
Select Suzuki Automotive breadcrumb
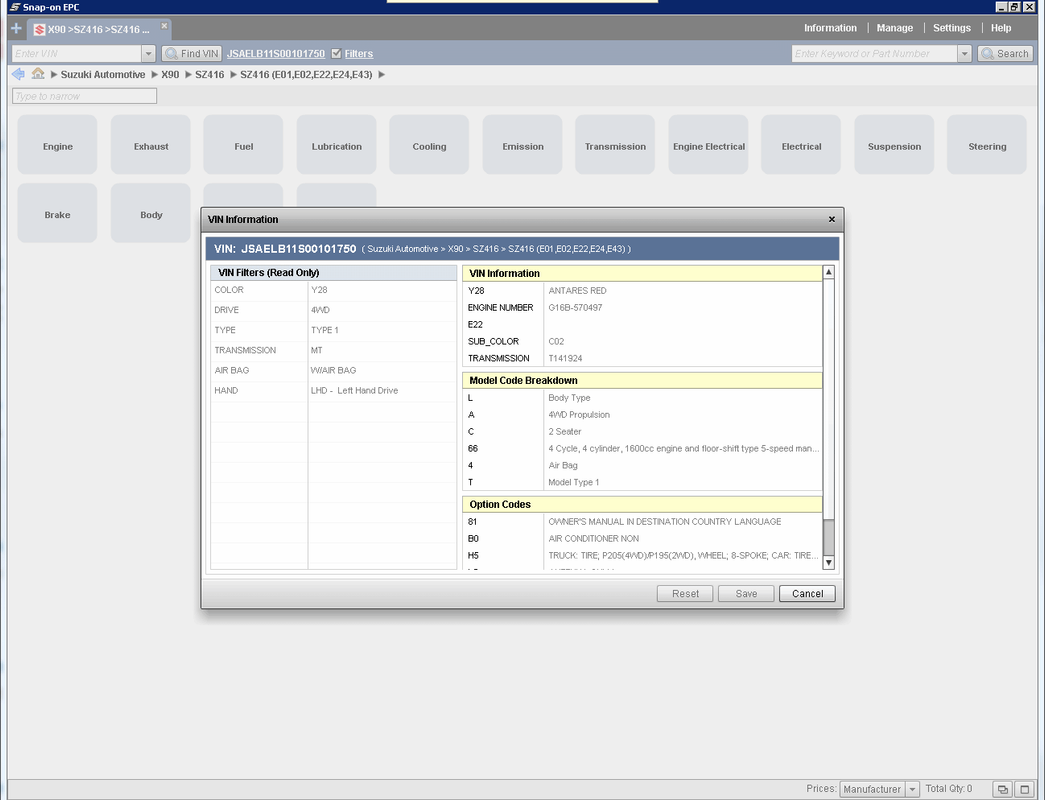pos(103,75)
